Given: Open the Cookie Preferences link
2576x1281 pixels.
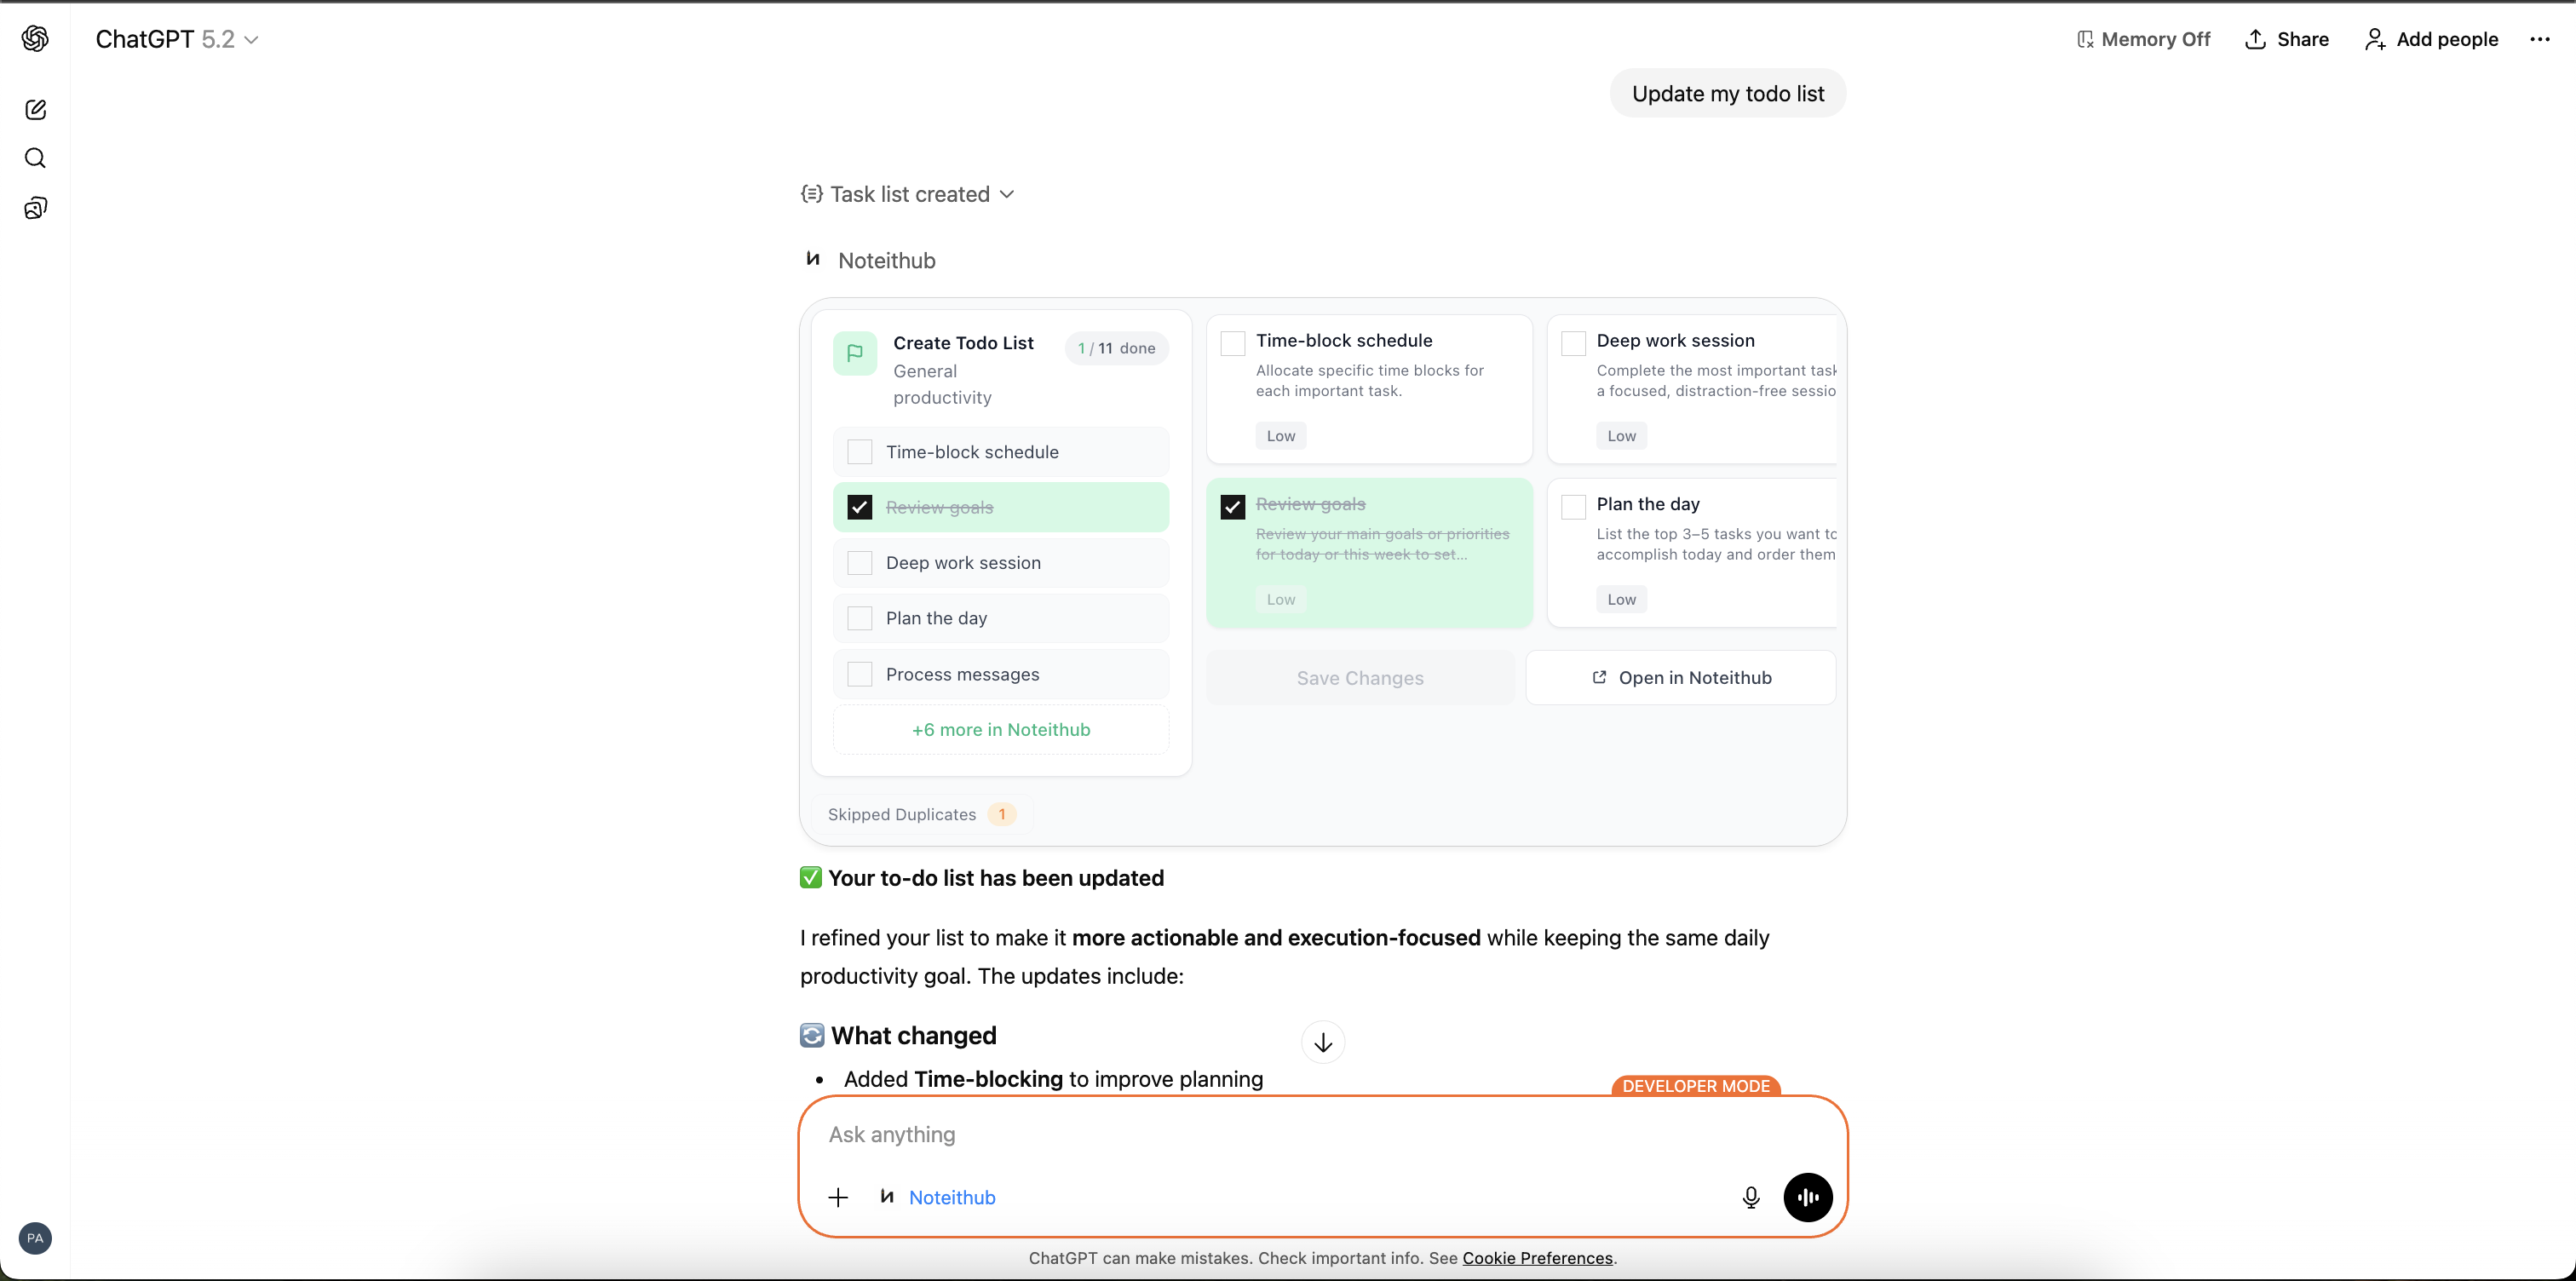Looking at the screenshot, I should tap(1537, 1258).
